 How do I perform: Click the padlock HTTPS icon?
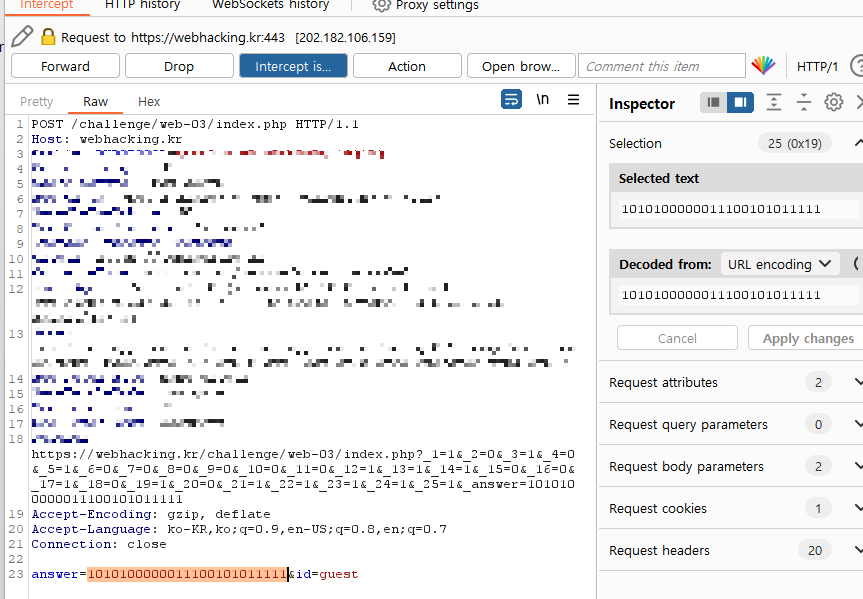coord(48,37)
